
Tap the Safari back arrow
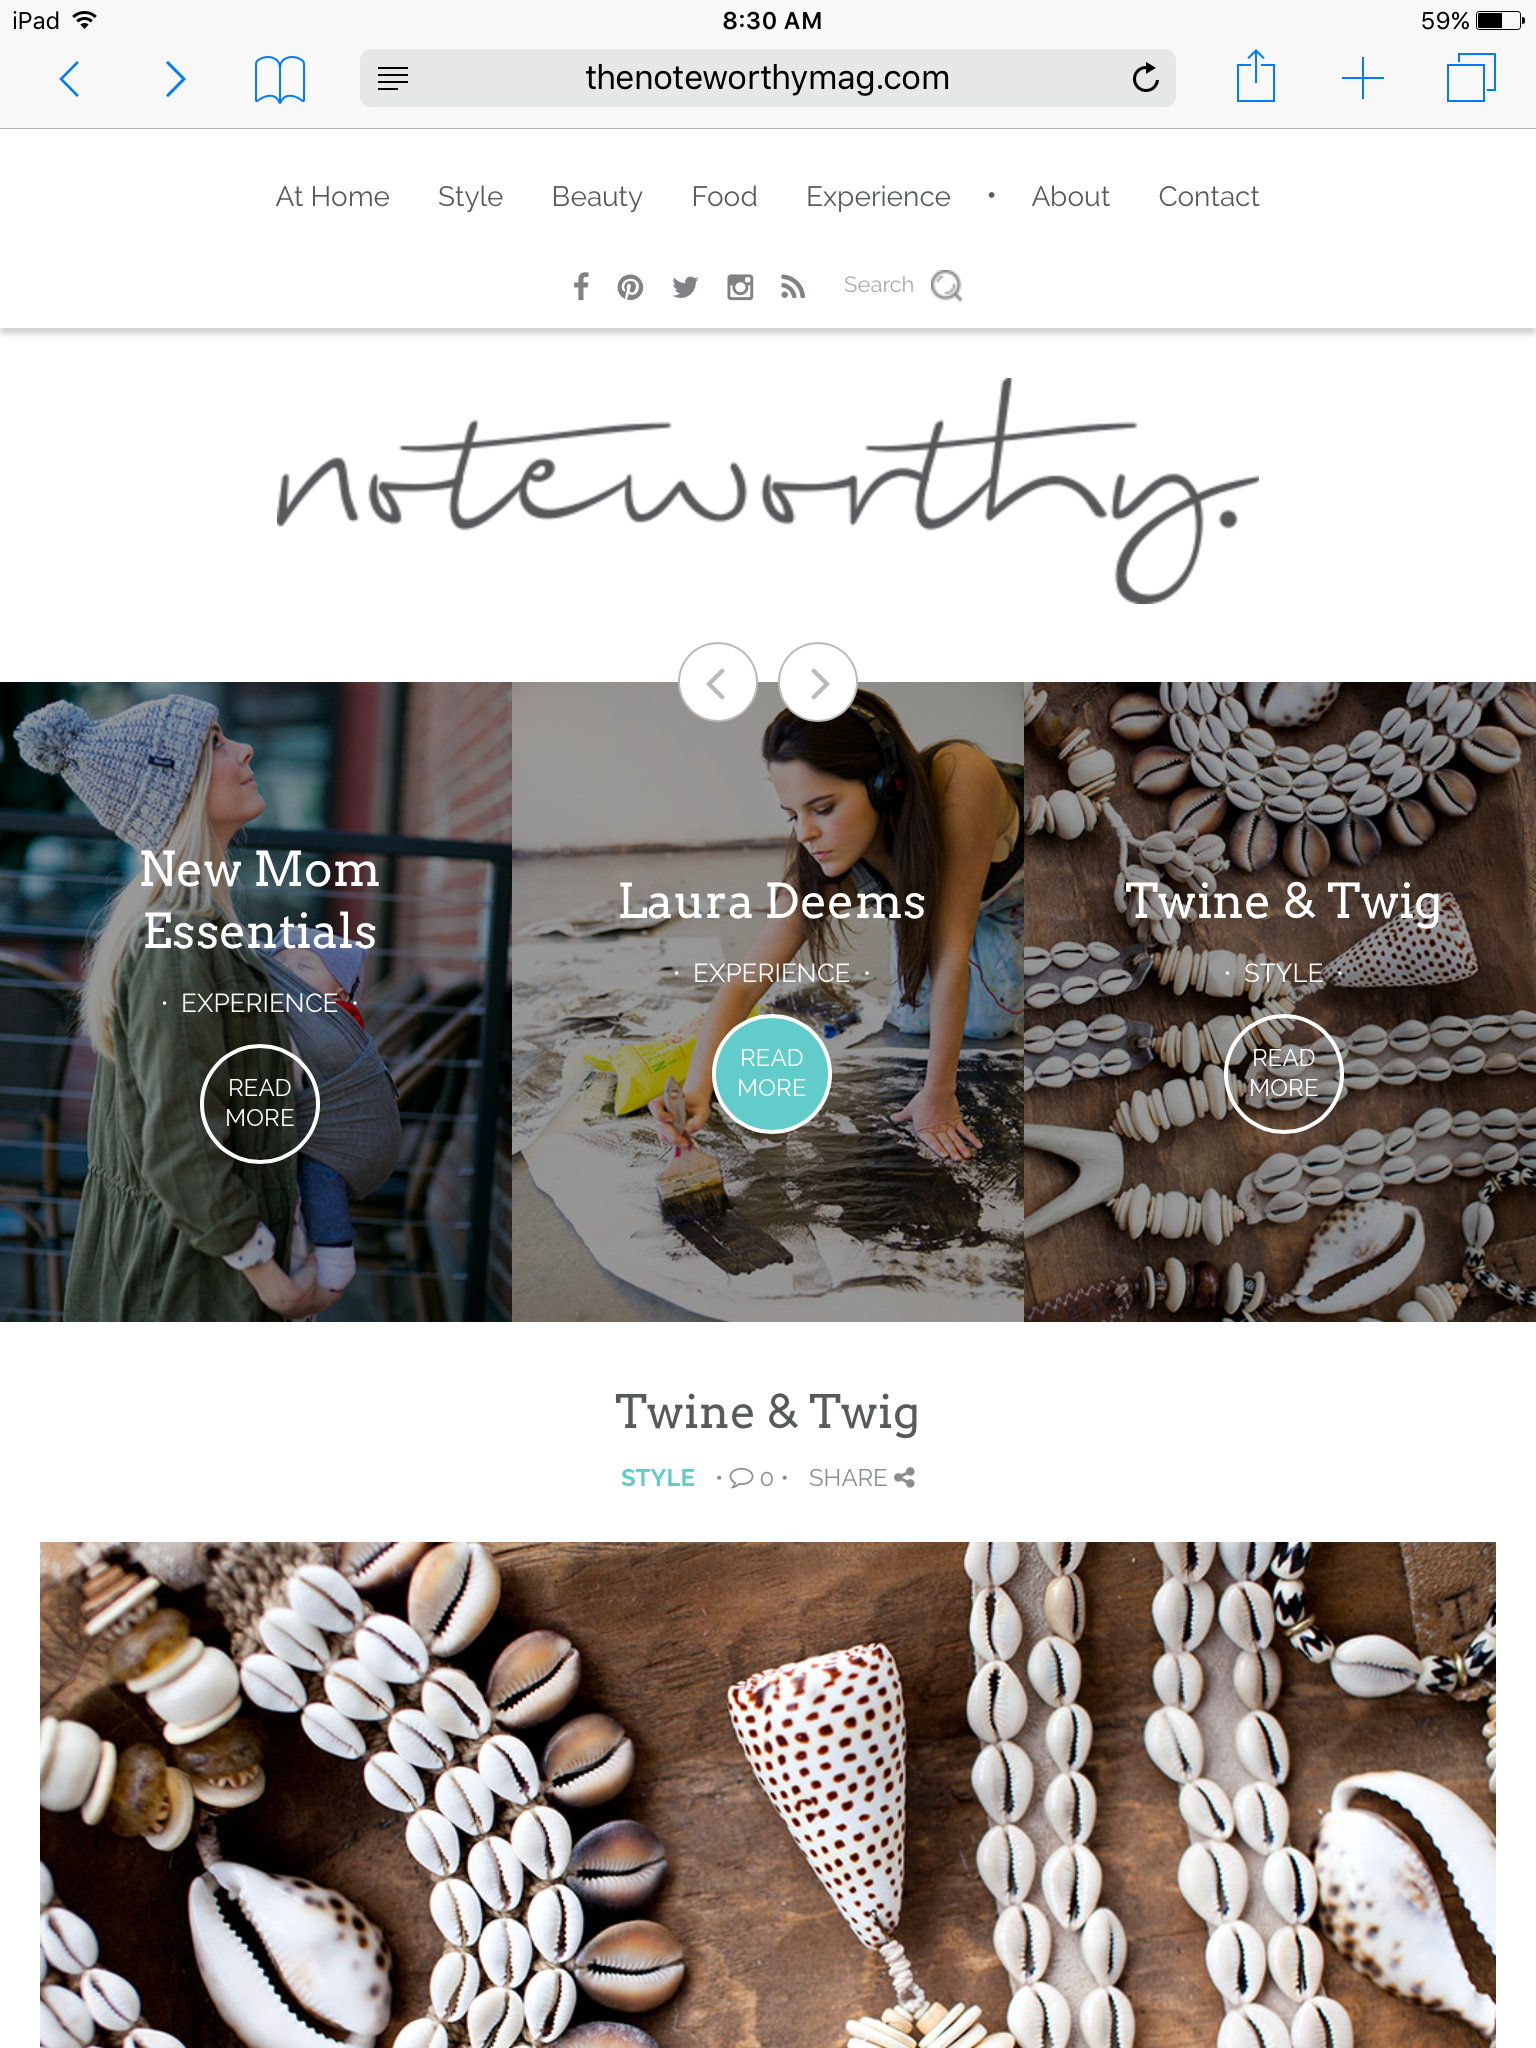point(69,78)
